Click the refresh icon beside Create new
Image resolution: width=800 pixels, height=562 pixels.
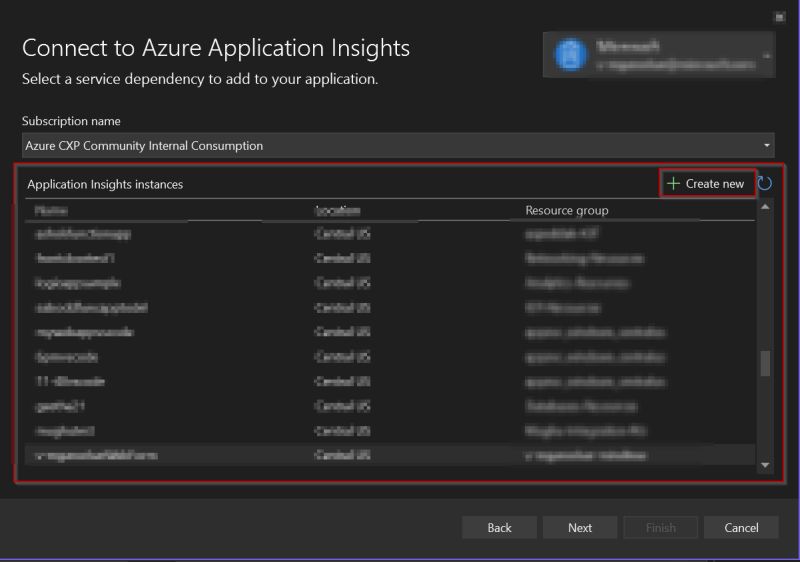[x=765, y=183]
